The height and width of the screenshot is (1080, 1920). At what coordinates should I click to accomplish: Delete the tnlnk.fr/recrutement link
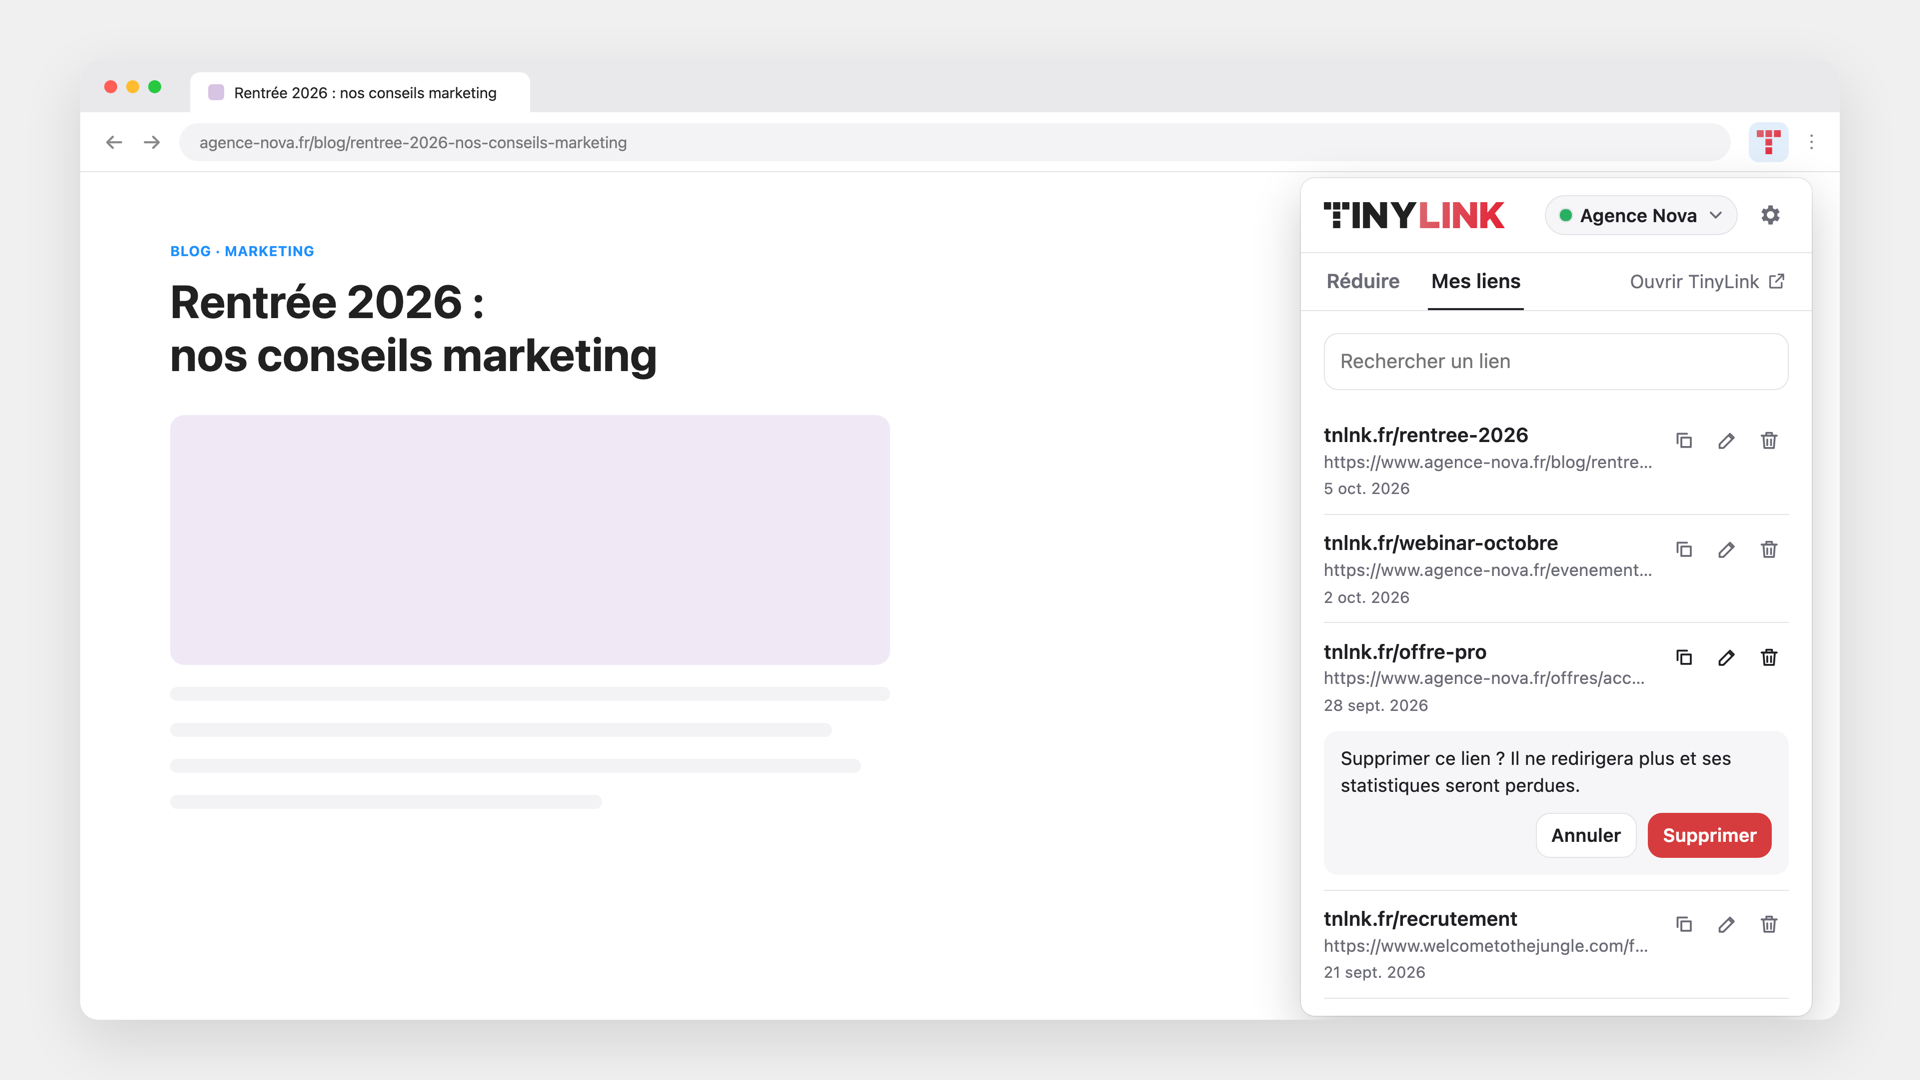(1769, 925)
